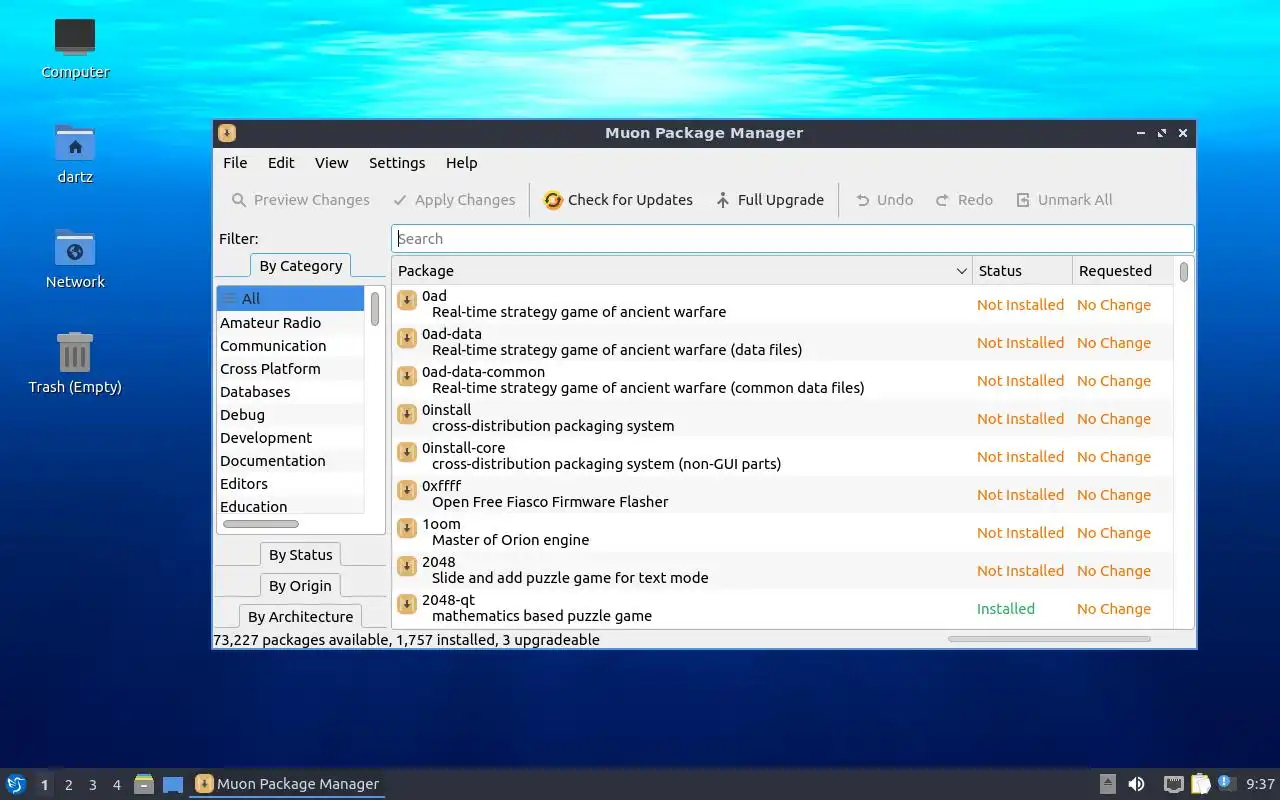Click the Installed status of 2048-qt
1280x800 pixels.
1005,609
